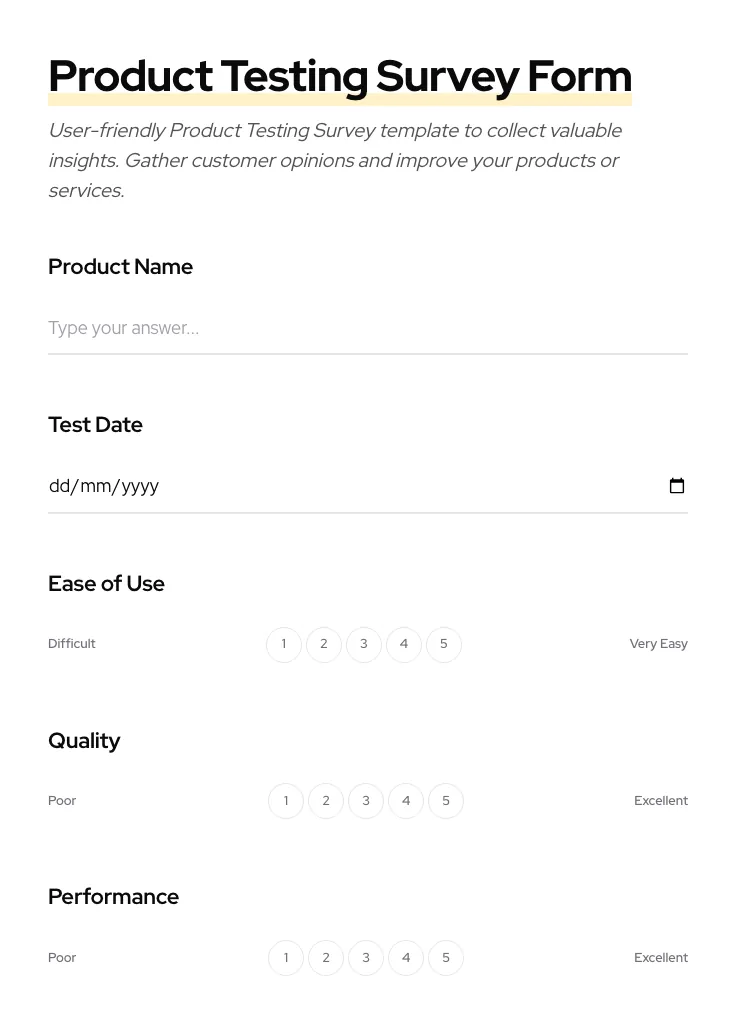Rate Quality as 4
This screenshot has width=736, height=1024.
pos(405,800)
